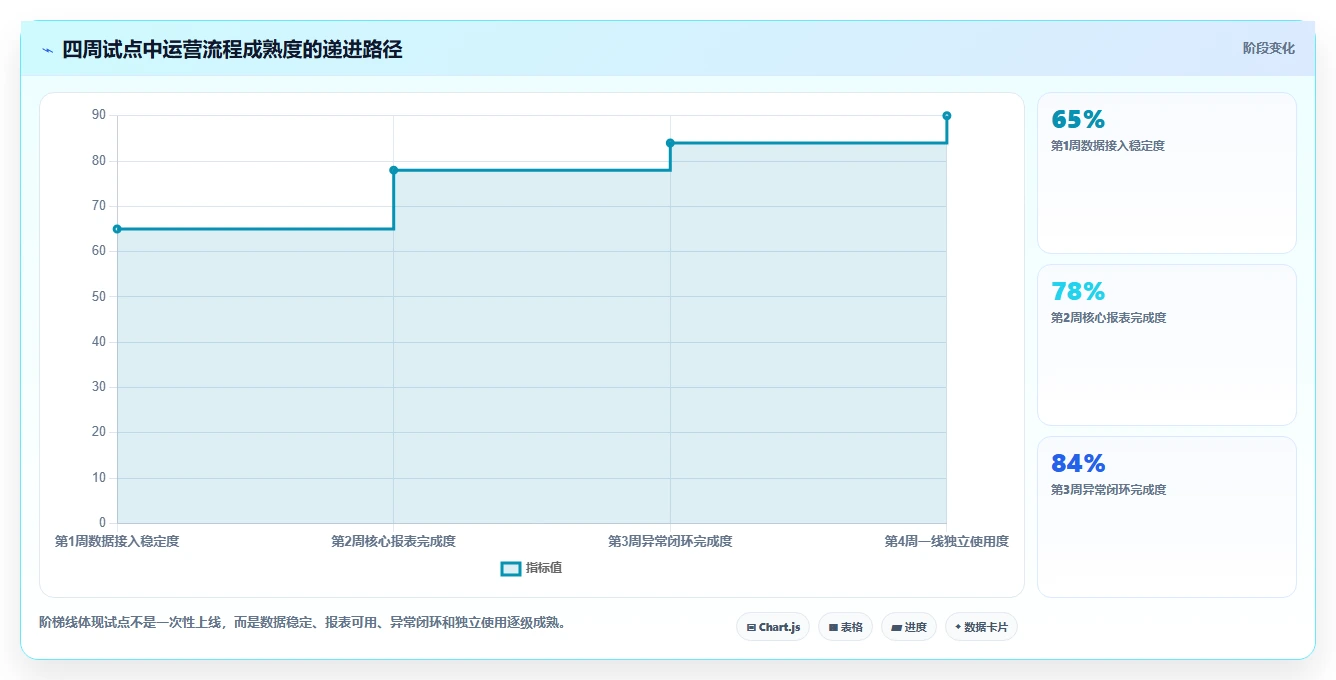Click the y-axis tick label 50
This screenshot has height=680, width=1336.
99,296
